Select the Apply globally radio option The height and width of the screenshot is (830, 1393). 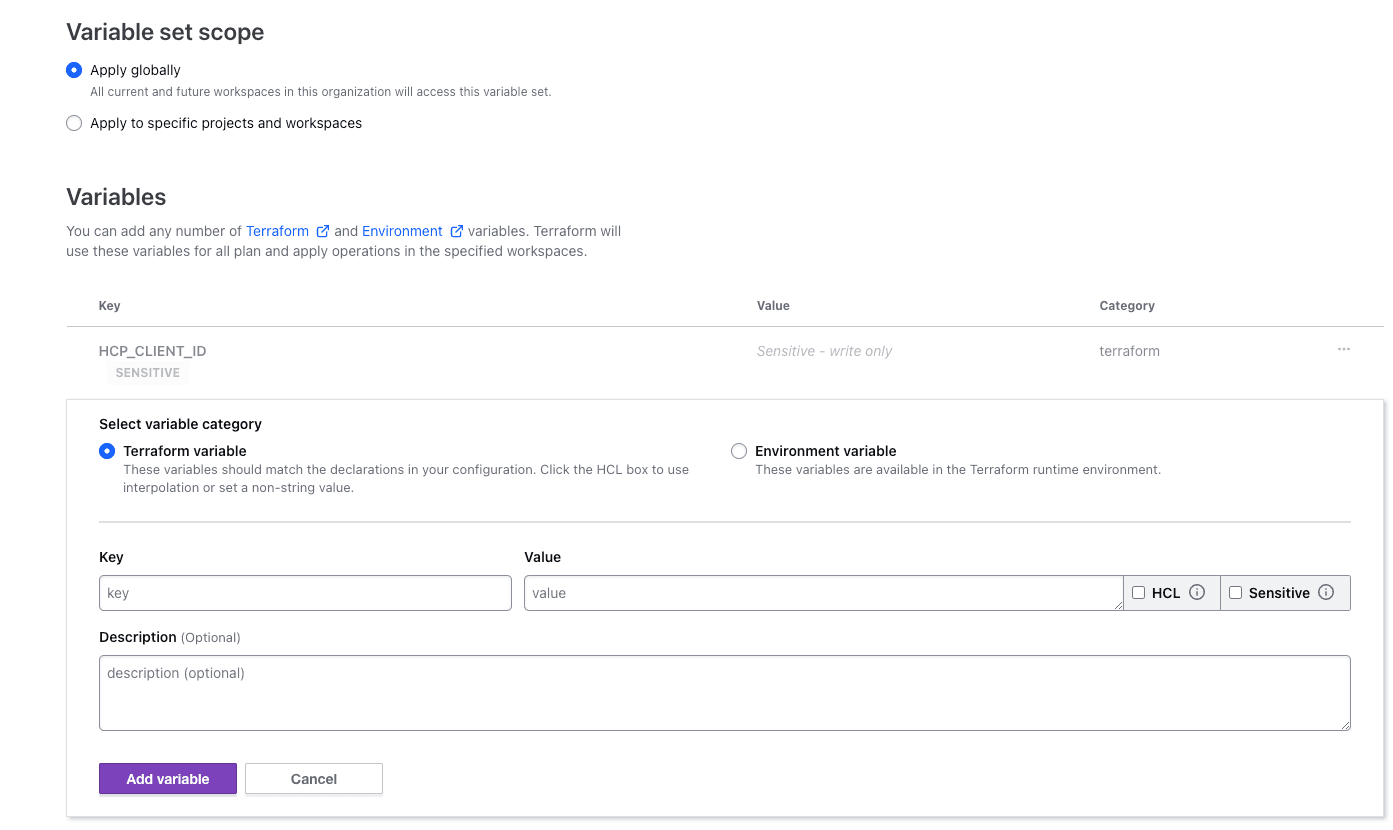pyautogui.click(x=74, y=70)
